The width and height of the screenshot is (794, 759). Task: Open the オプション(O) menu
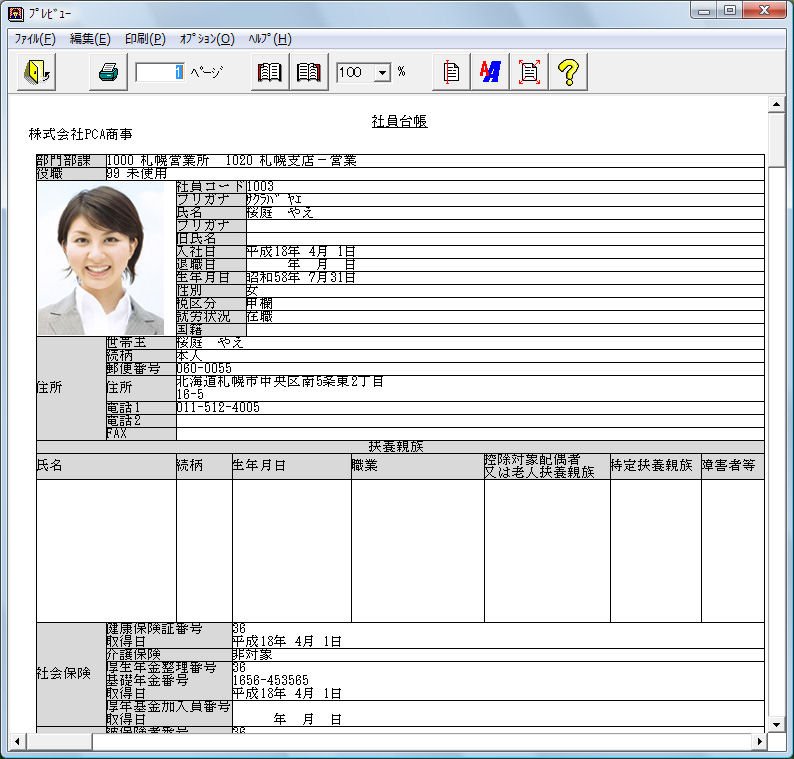[207, 39]
